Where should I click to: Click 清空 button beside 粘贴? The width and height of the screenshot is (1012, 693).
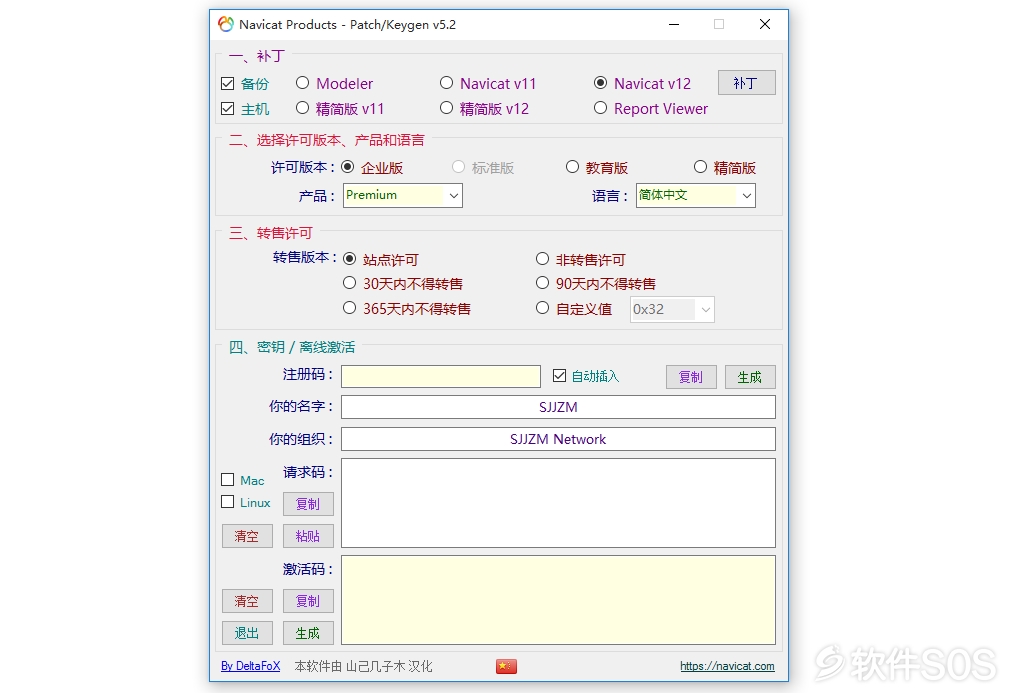pos(247,536)
